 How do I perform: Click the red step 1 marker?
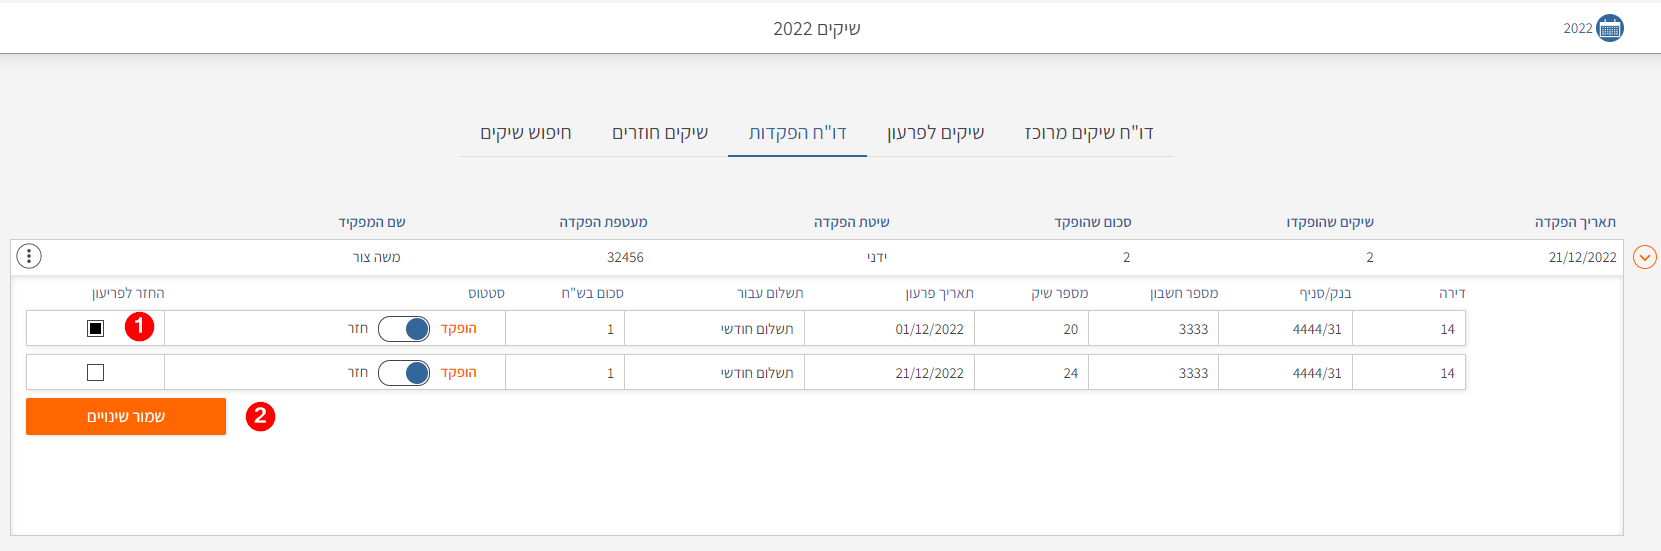tap(139, 326)
